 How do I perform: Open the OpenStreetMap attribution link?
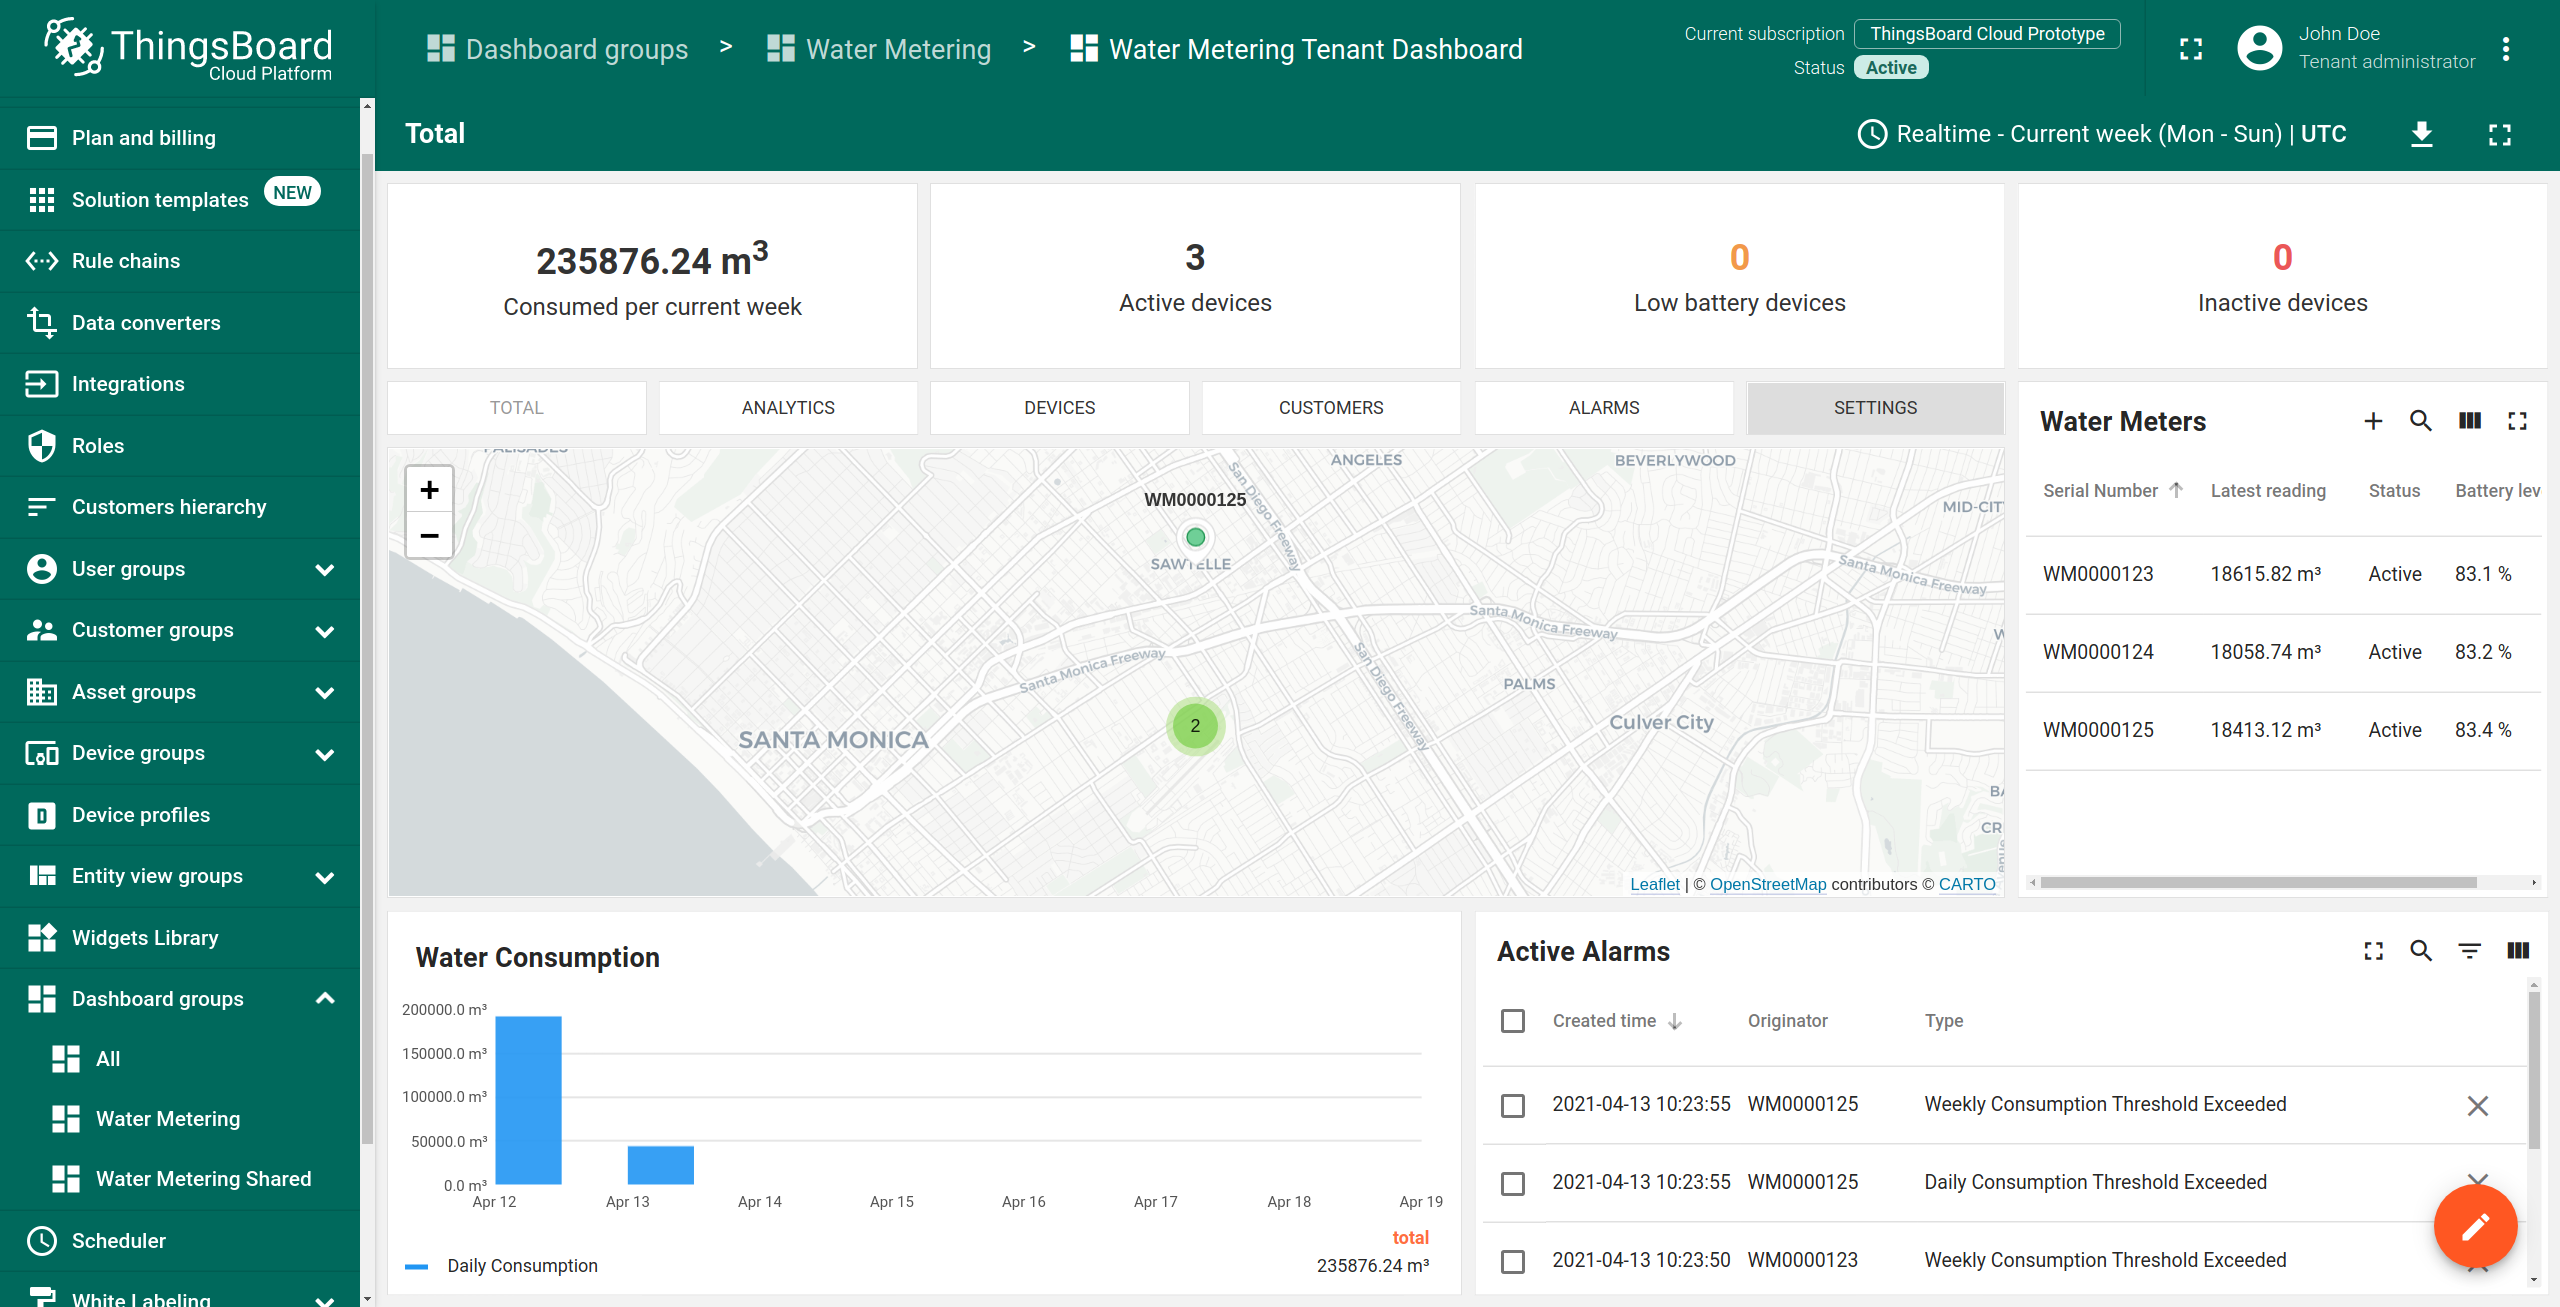click(x=1767, y=884)
